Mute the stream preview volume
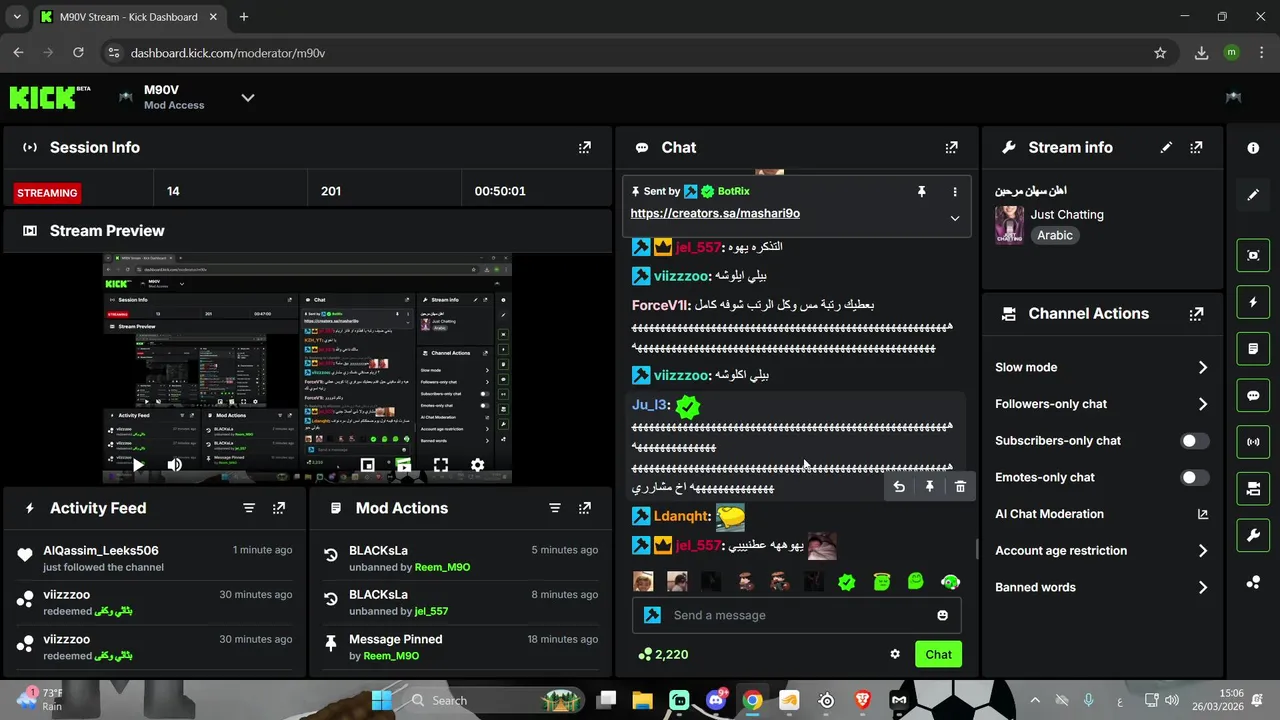 point(175,464)
